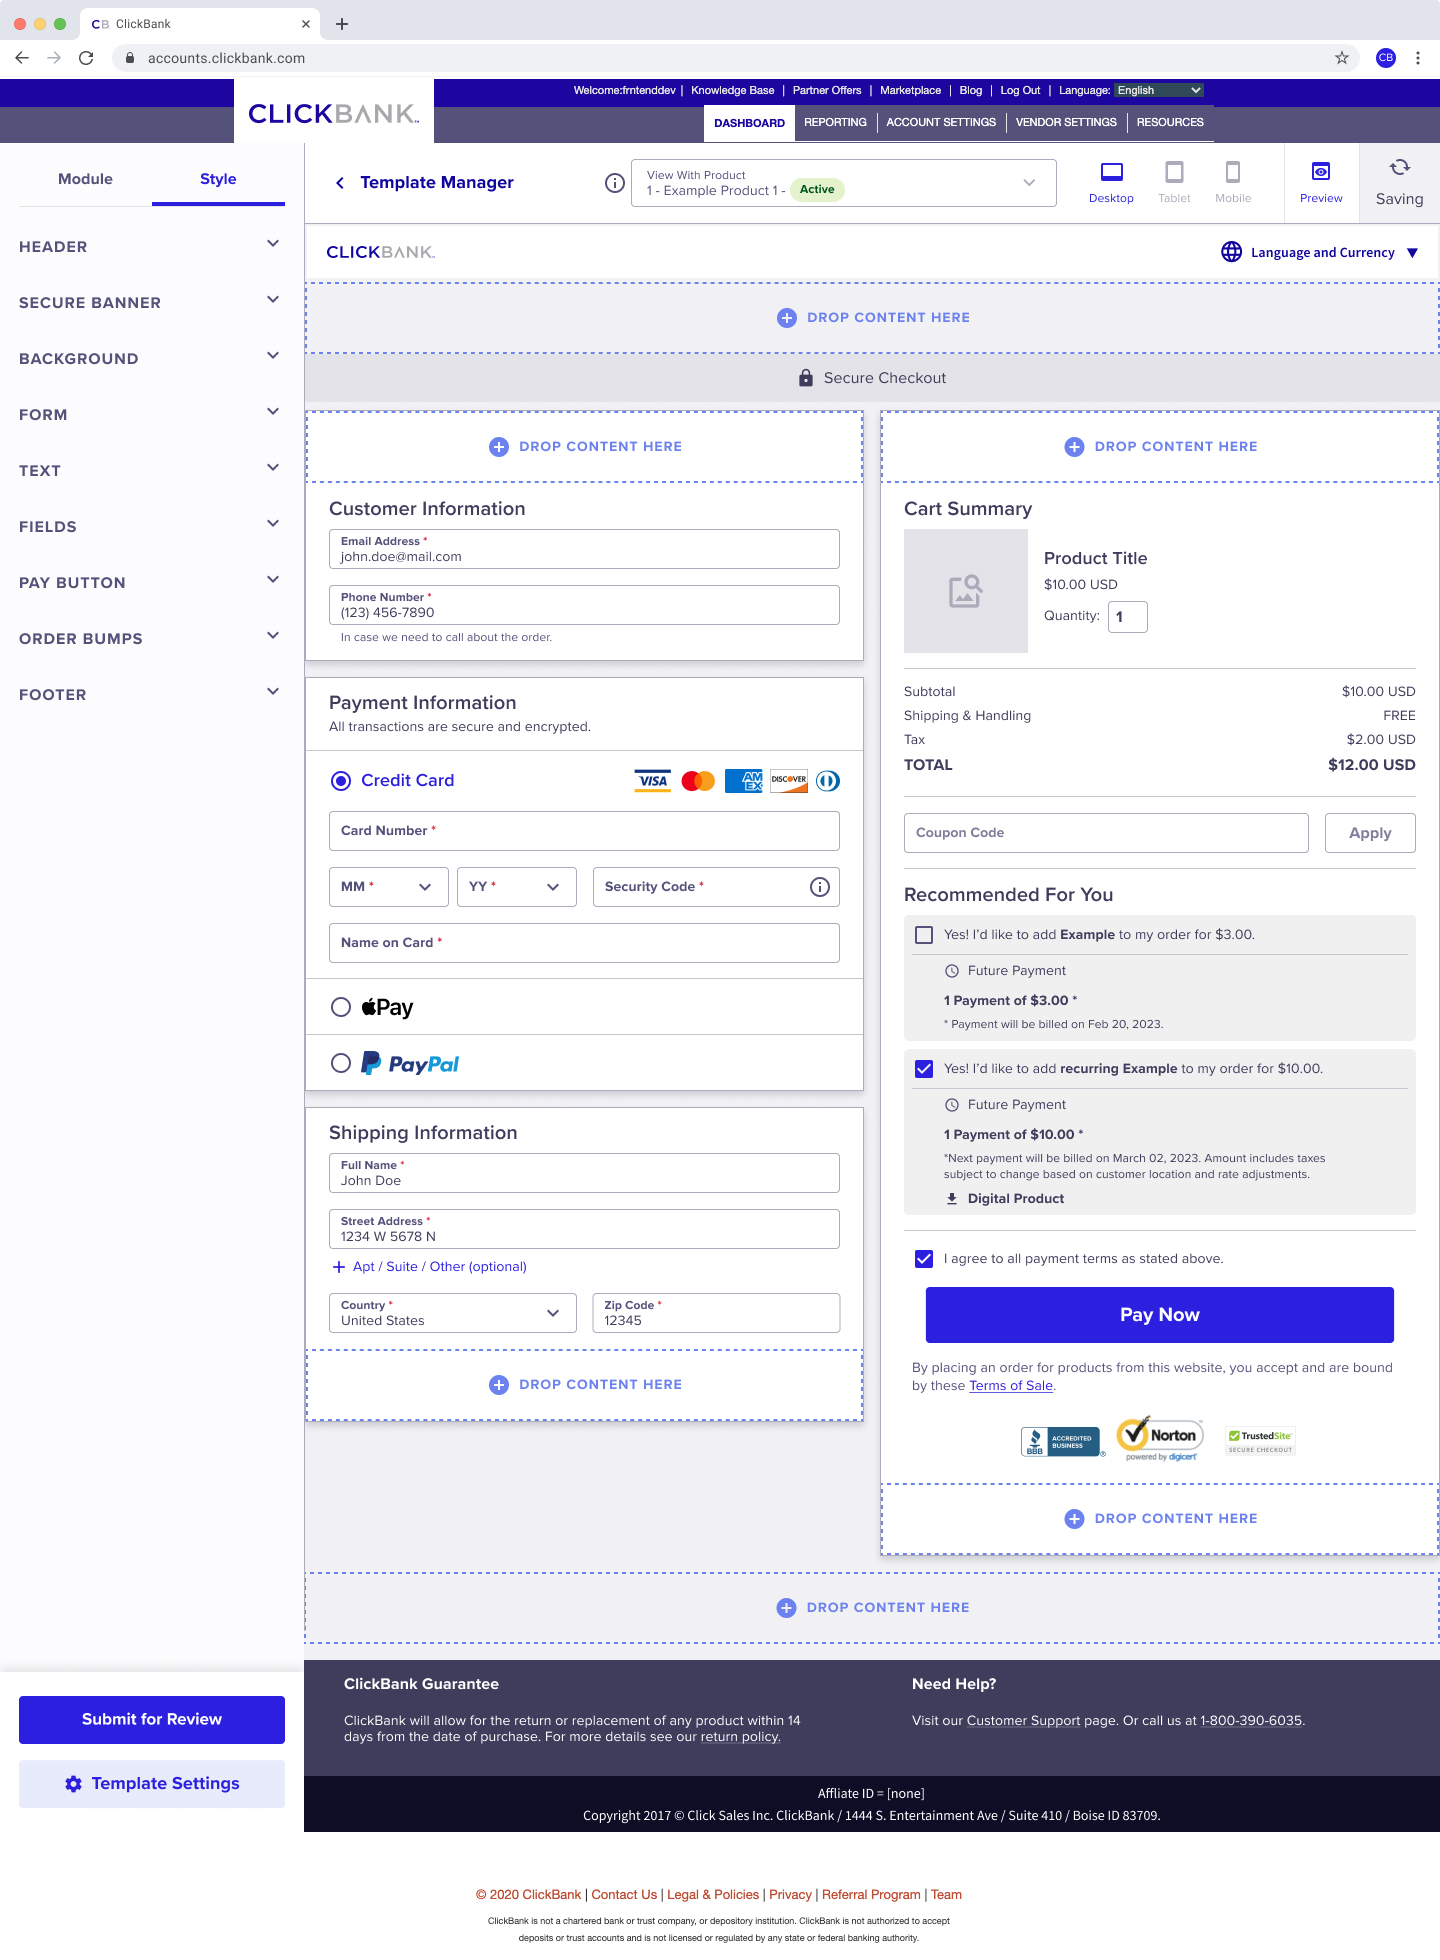Open the RESOURCES menu
The image size is (1440, 1960).
[1170, 122]
